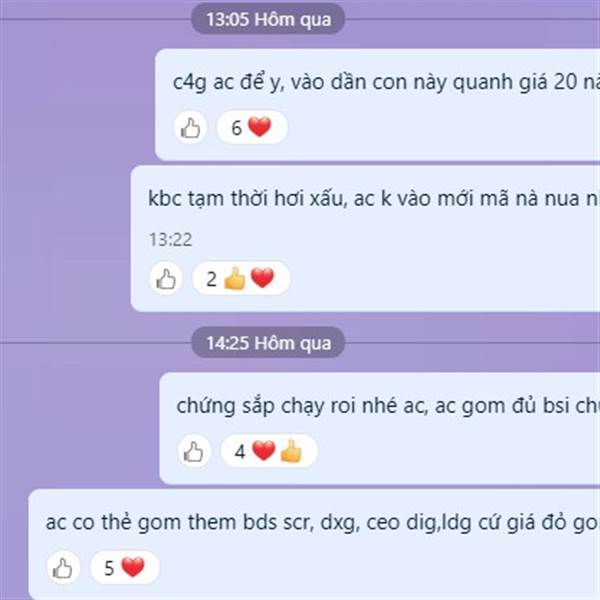The width and height of the screenshot is (600, 600).
Task: Like the 'kbc tạm thời hơi xấu' message
Action: coord(166,278)
